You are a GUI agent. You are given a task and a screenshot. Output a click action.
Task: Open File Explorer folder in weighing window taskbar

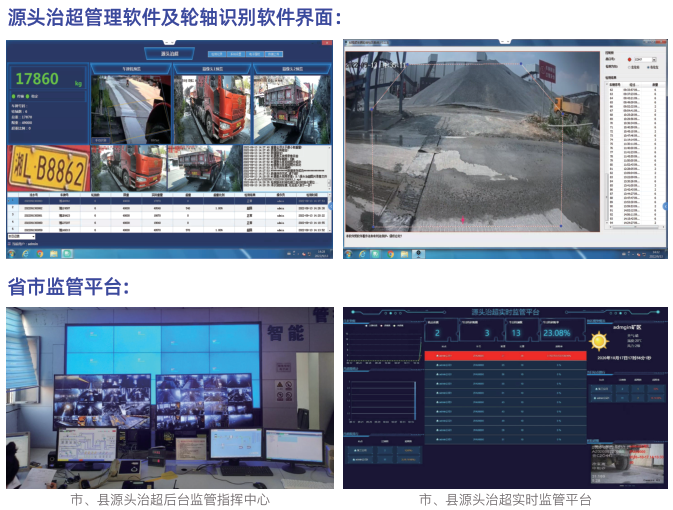click(x=53, y=254)
